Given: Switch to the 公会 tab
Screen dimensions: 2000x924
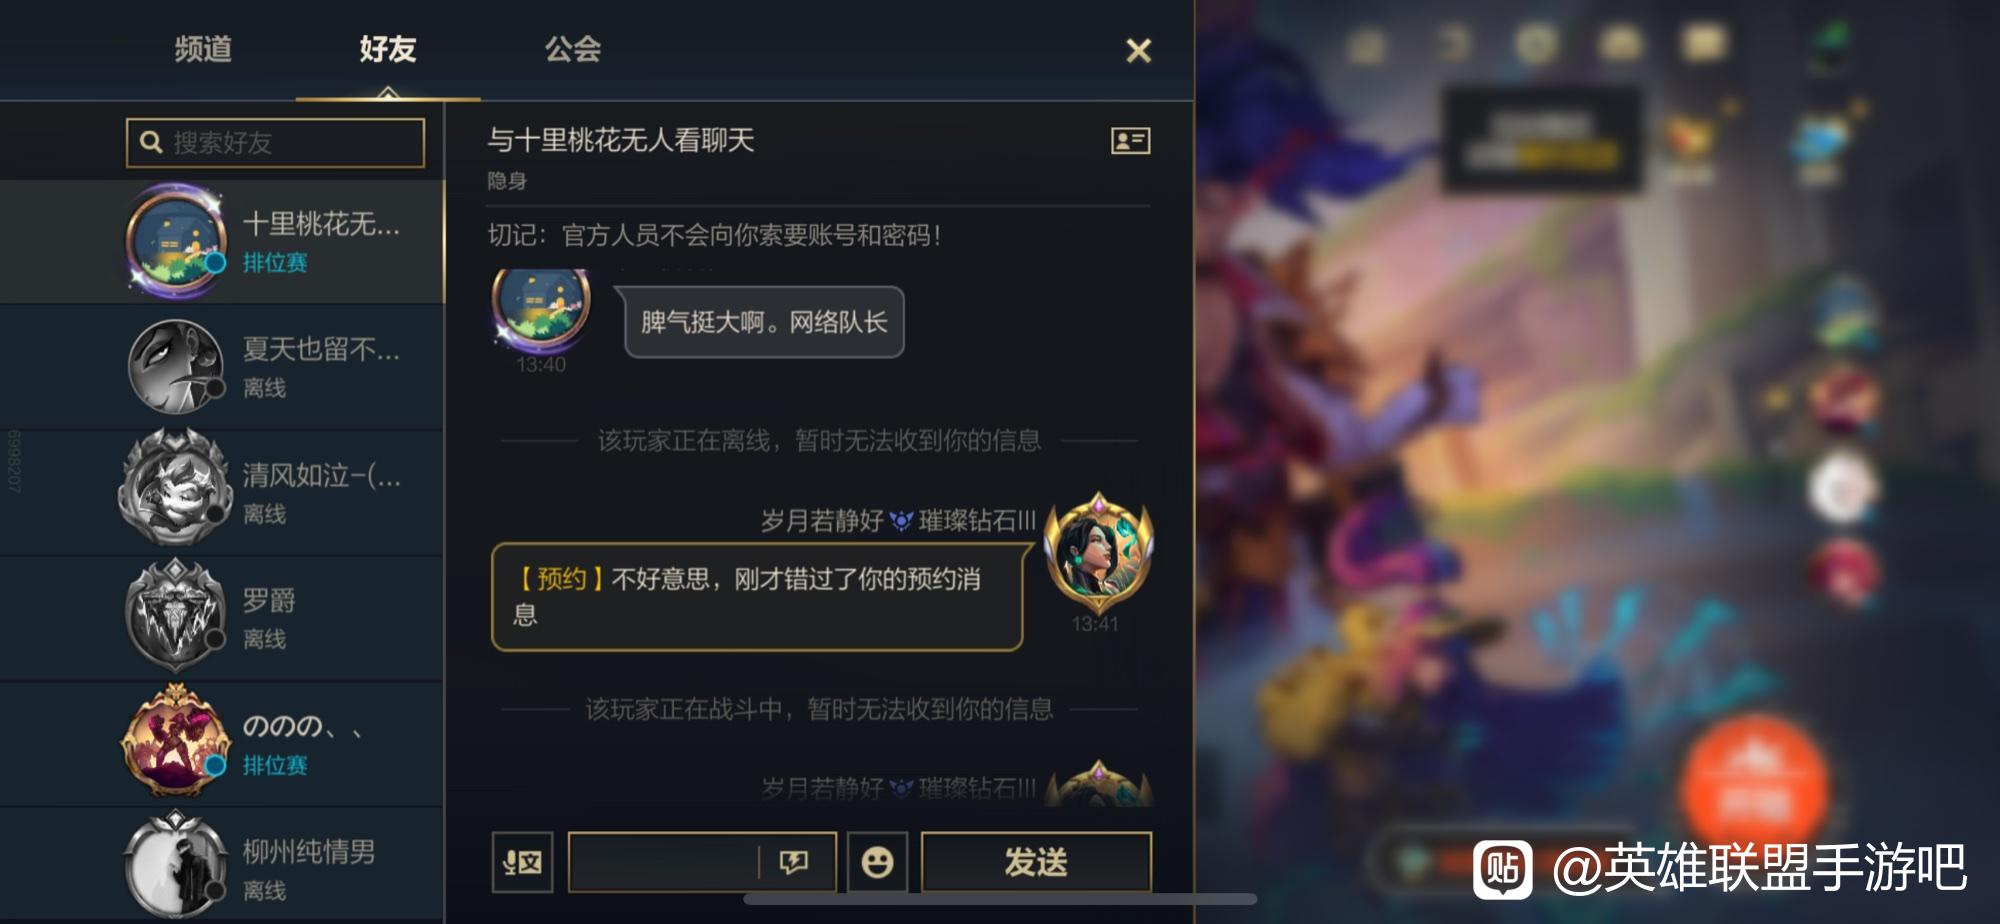Looking at the screenshot, I should pyautogui.click(x=572, y=49).
